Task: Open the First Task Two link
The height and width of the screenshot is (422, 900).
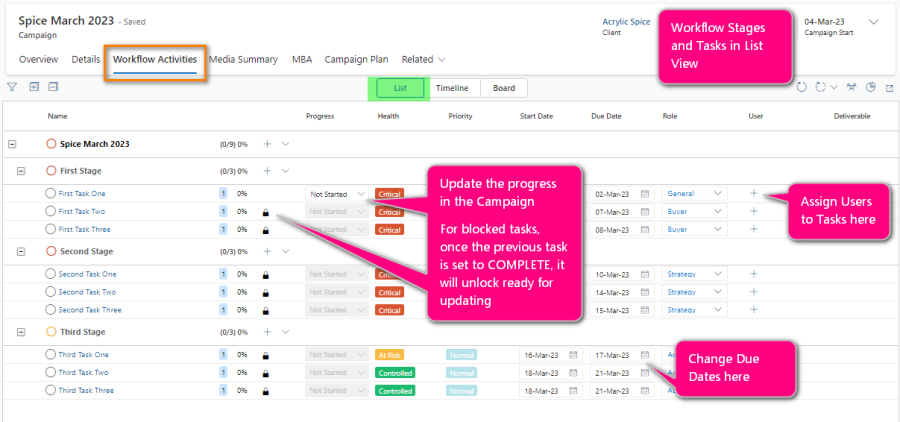Action: (82, 212)
